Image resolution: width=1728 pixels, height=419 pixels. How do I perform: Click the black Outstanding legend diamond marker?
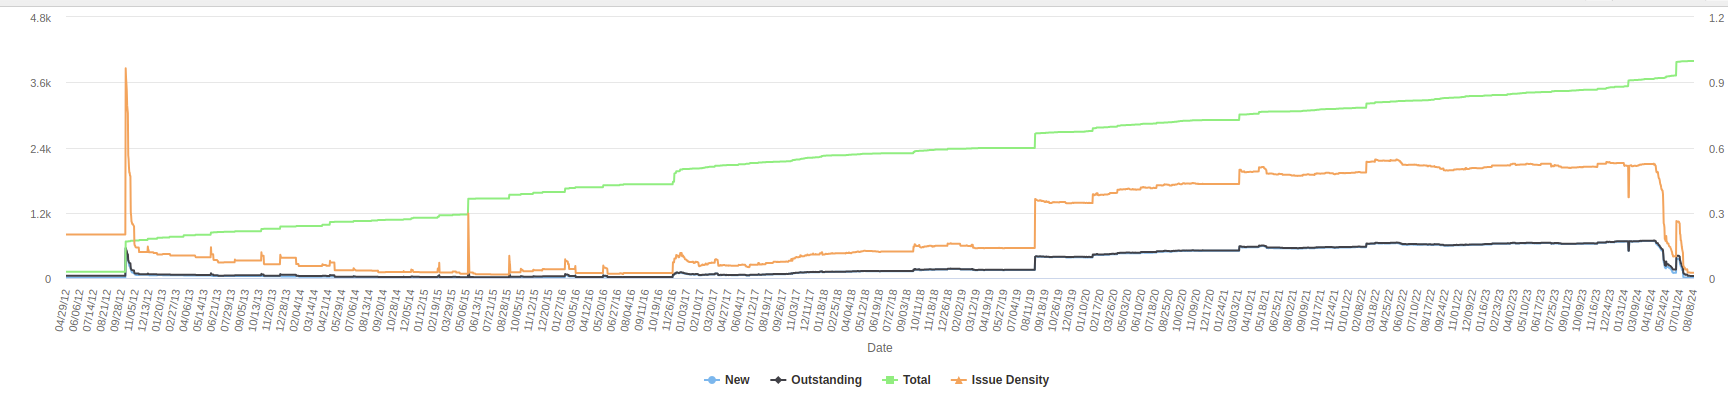click(x=778, y=380)
